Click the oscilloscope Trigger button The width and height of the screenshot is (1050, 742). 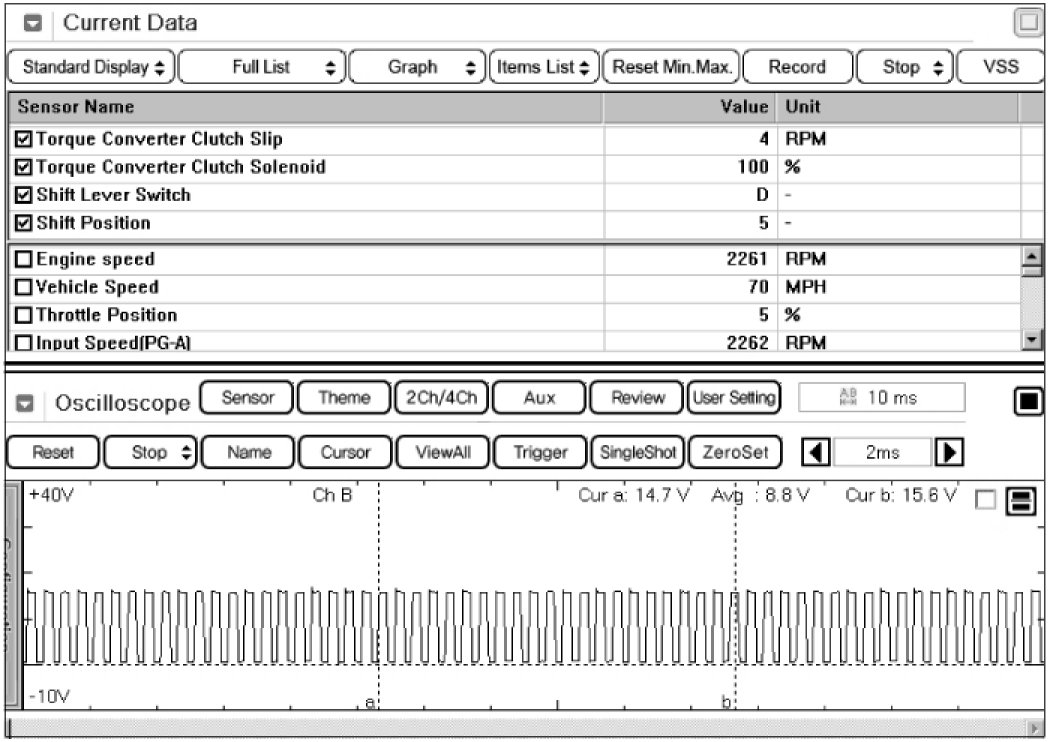pos(540,452)
